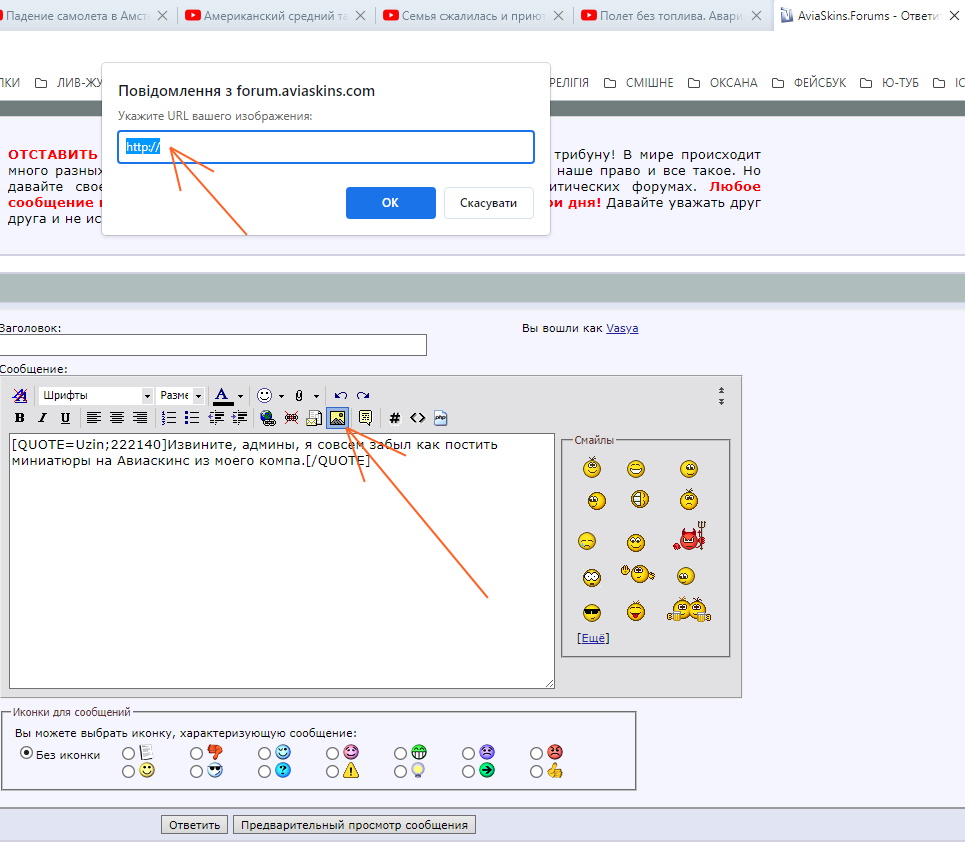
Task: Open the ОКСАНА bookmarks folder
Action: coord(723,83)
